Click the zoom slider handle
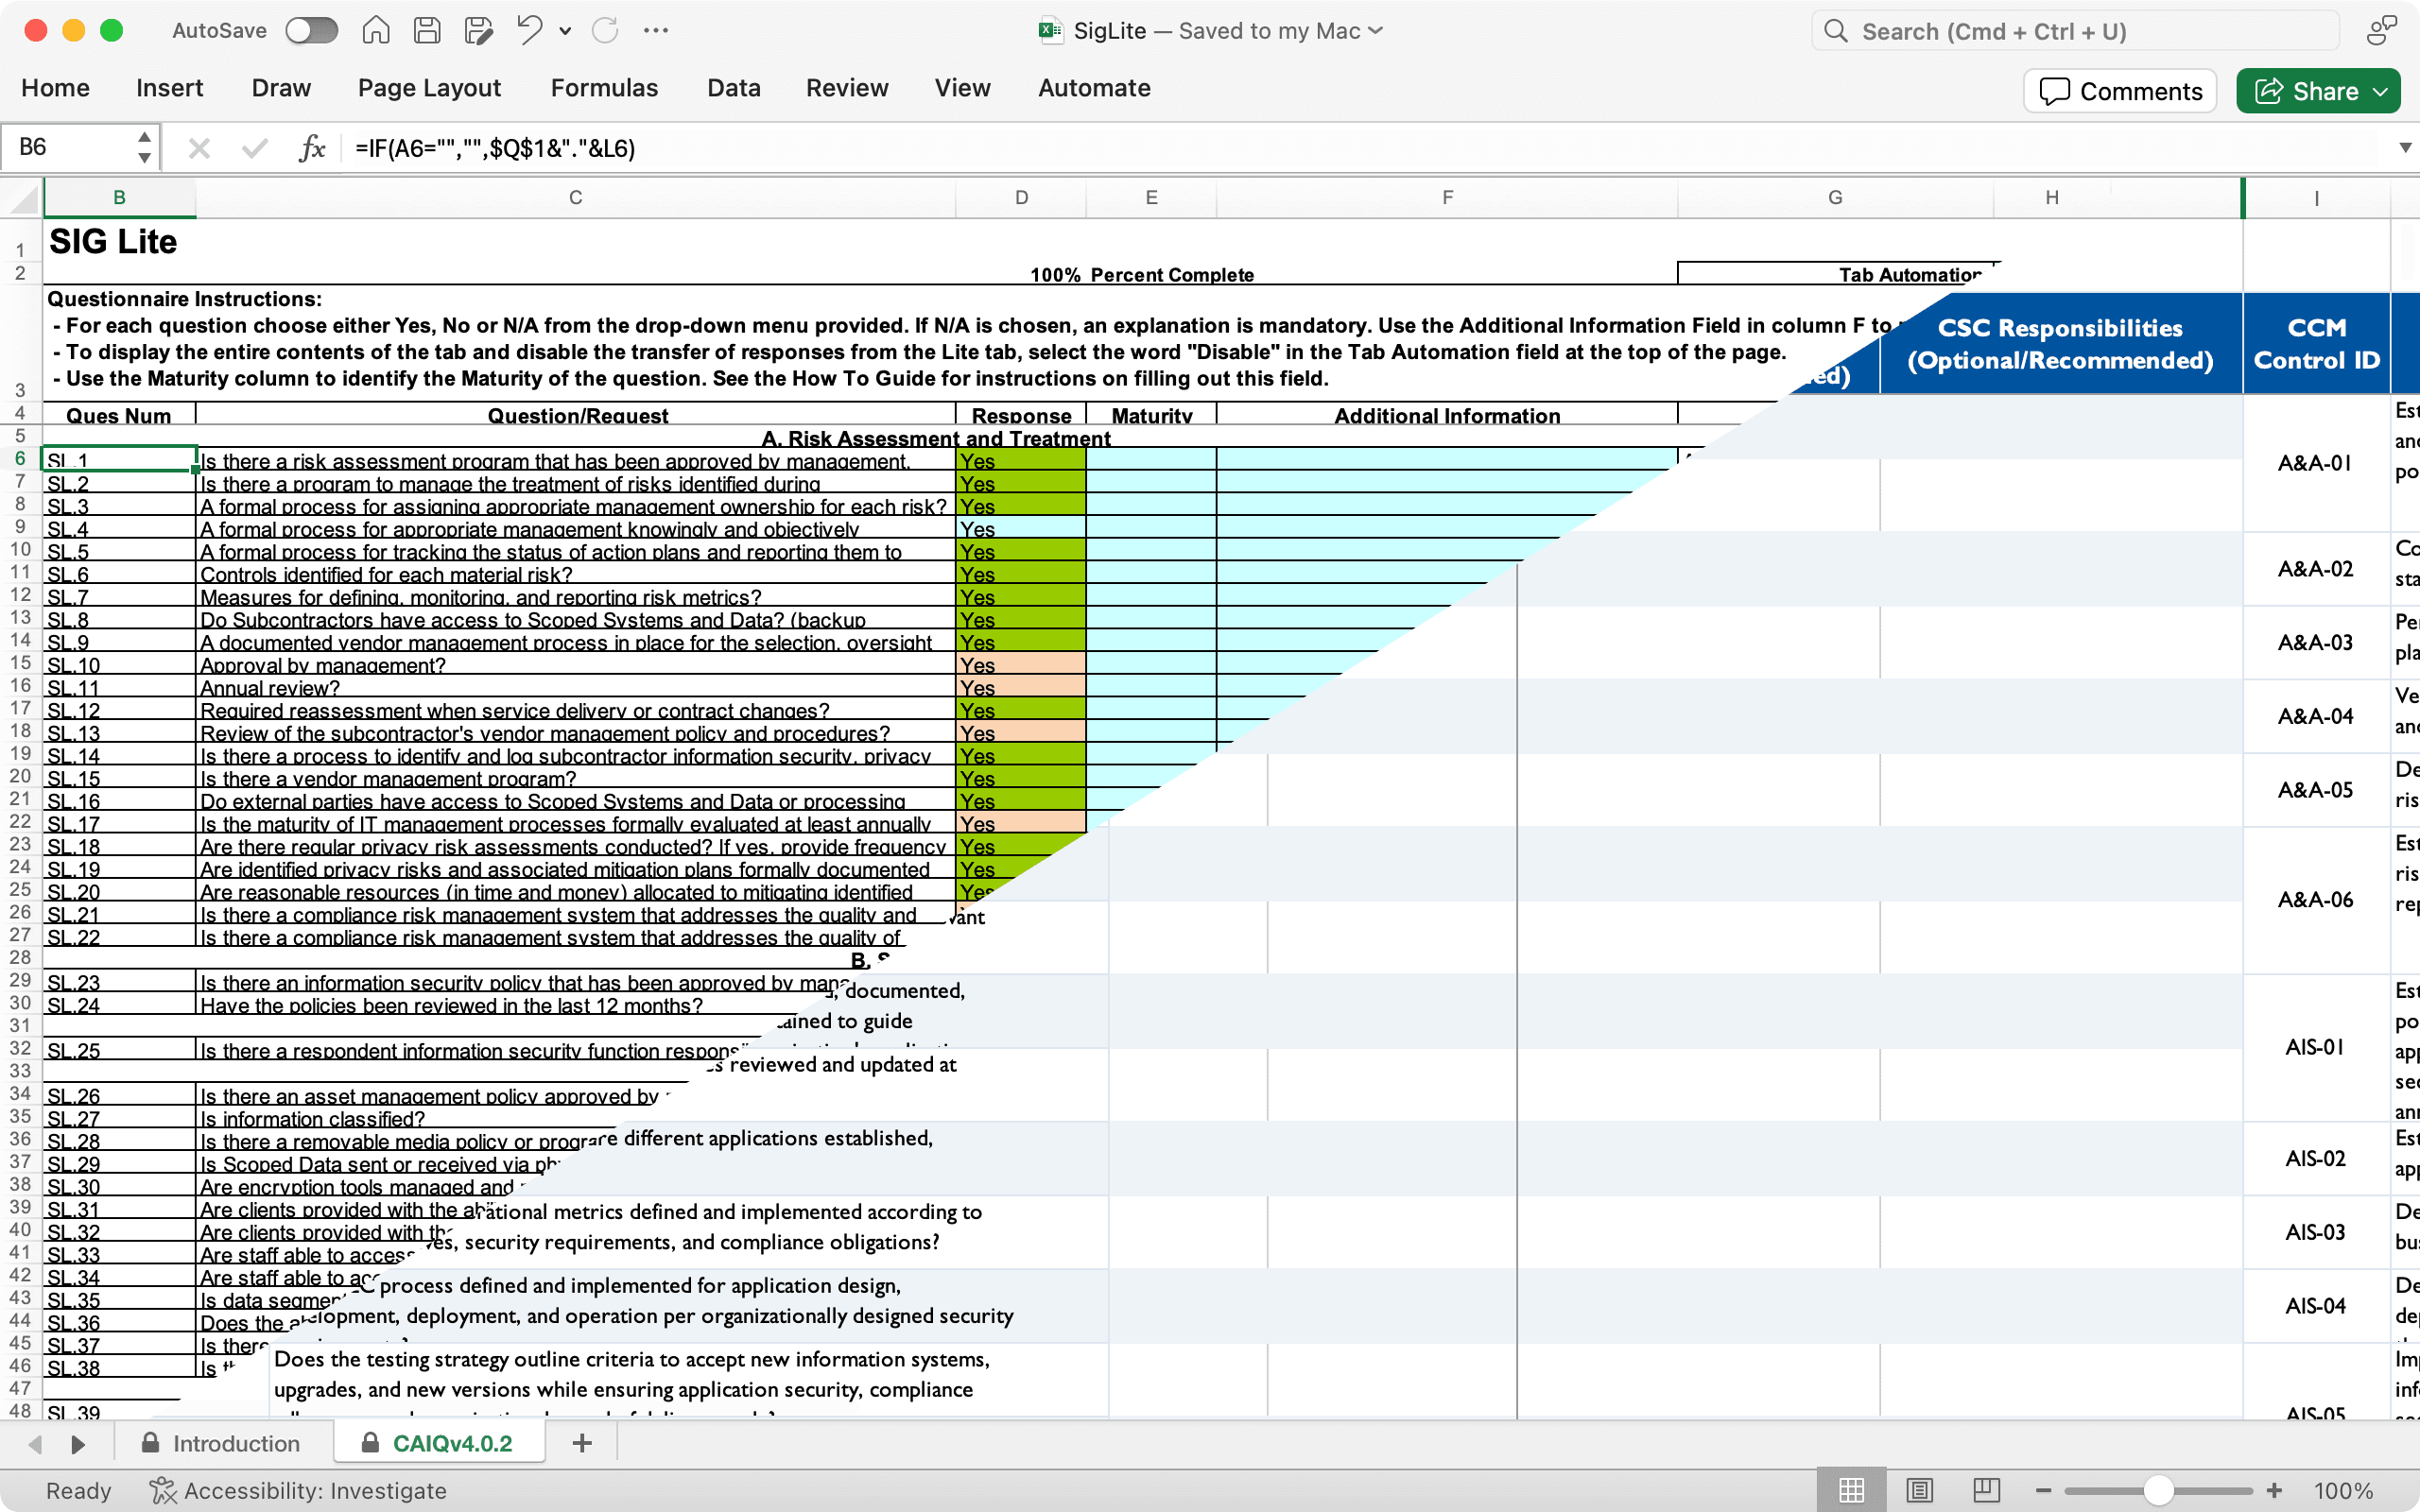This screenshot has height=1512, width=2420. [2158, 1490]
